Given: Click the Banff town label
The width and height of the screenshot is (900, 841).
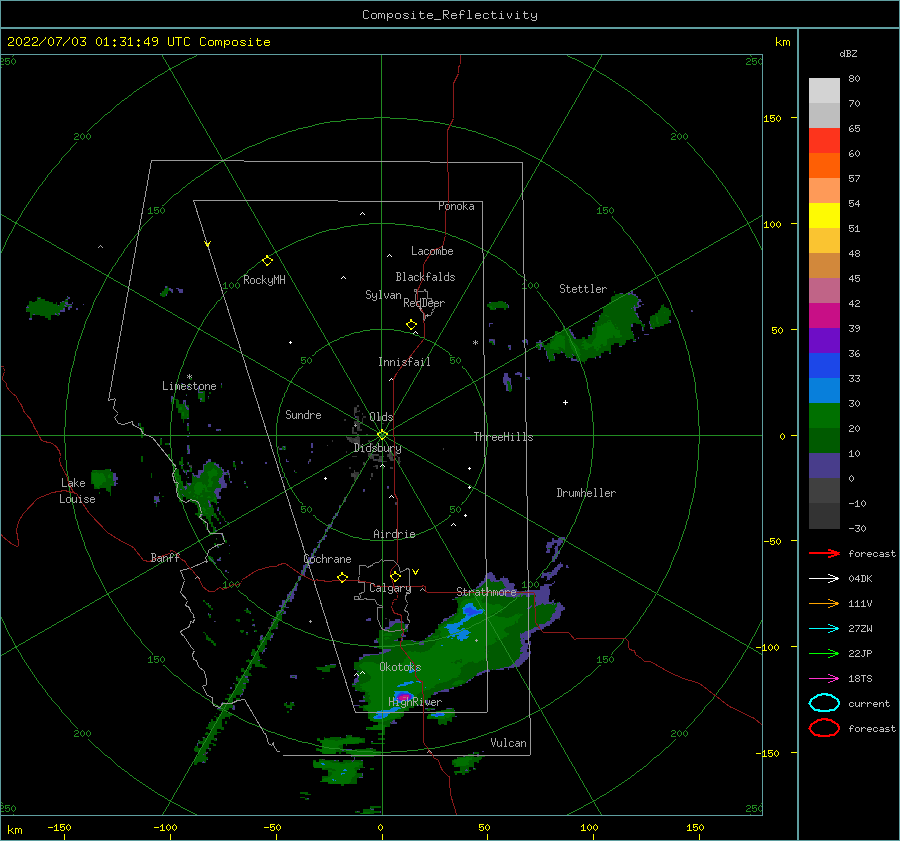Looking at the screenshot, I should (165, 557).
